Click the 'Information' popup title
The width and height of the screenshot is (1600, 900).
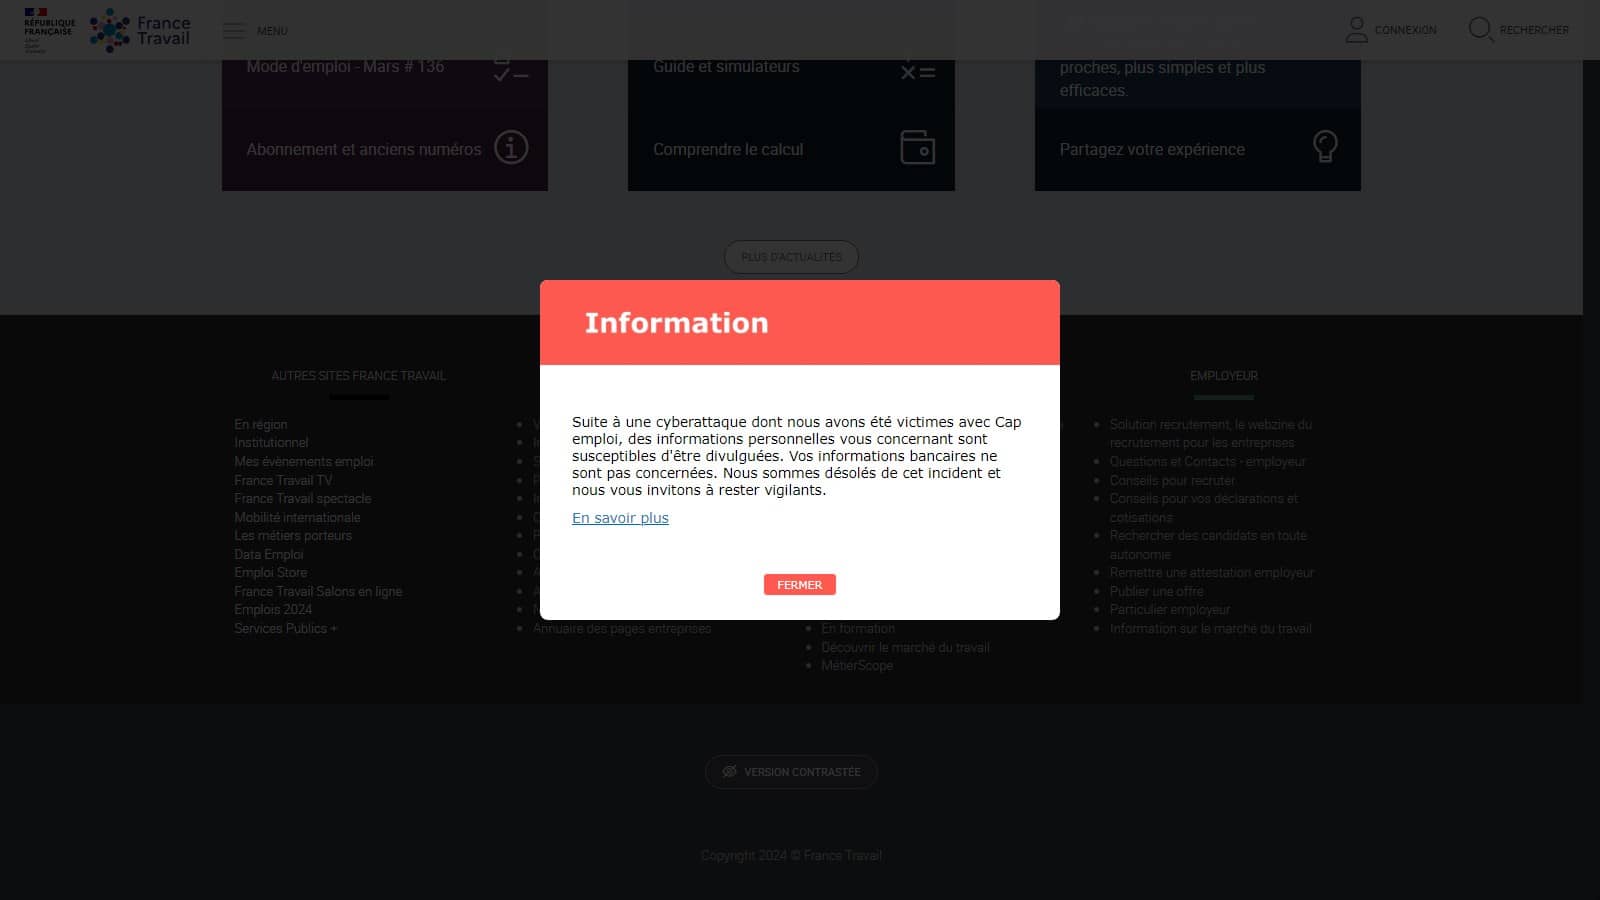point(676,323)
